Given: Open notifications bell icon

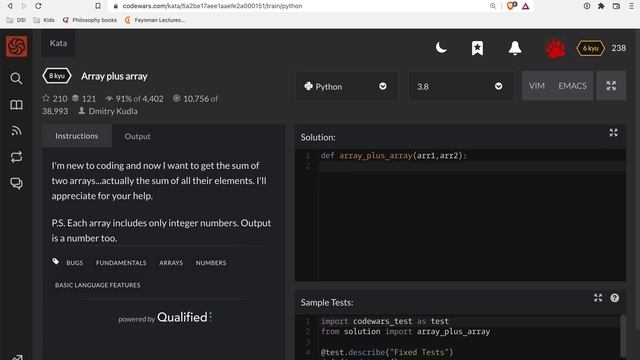Looking at the screenshot, I should [x=515, y=48].
